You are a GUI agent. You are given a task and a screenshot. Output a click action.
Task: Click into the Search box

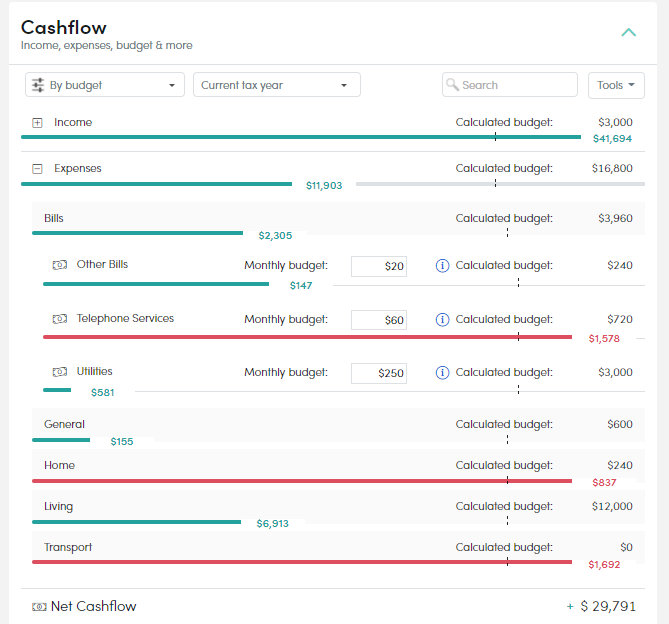click(510, 85)
